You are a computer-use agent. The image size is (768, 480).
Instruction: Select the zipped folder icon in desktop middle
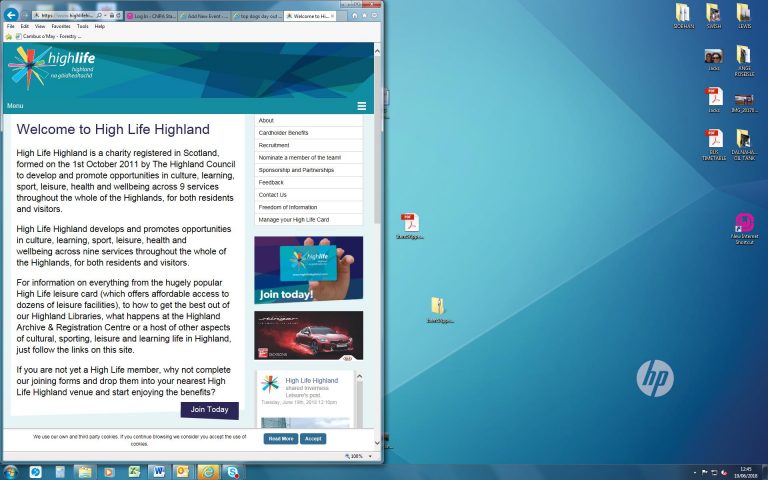[x=439, y=311]
